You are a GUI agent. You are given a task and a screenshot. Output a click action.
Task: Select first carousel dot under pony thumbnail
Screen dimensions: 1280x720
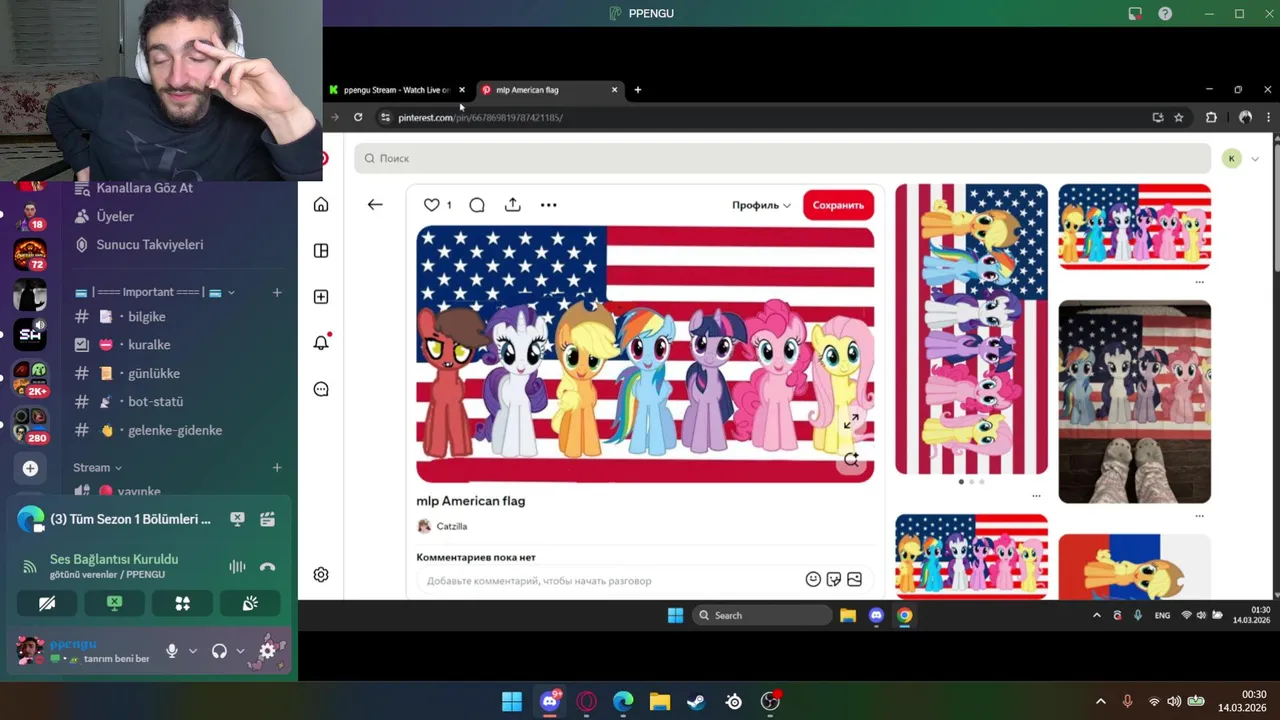pos(961,482)
